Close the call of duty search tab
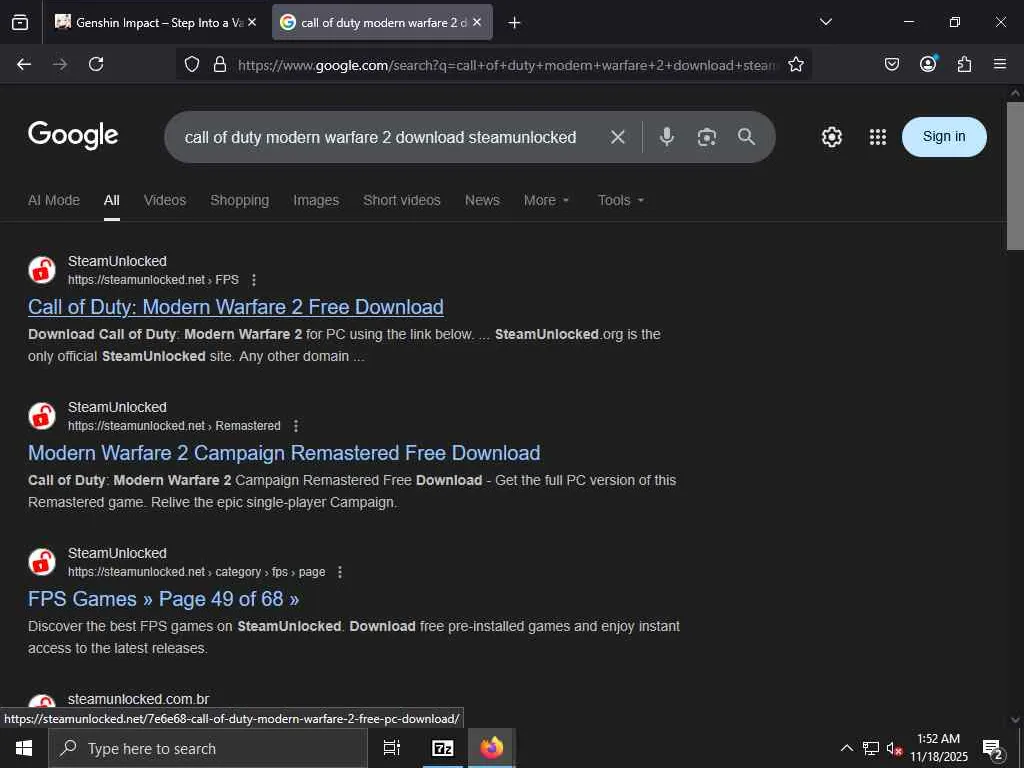1024x768 pixels. click(477, 22)
